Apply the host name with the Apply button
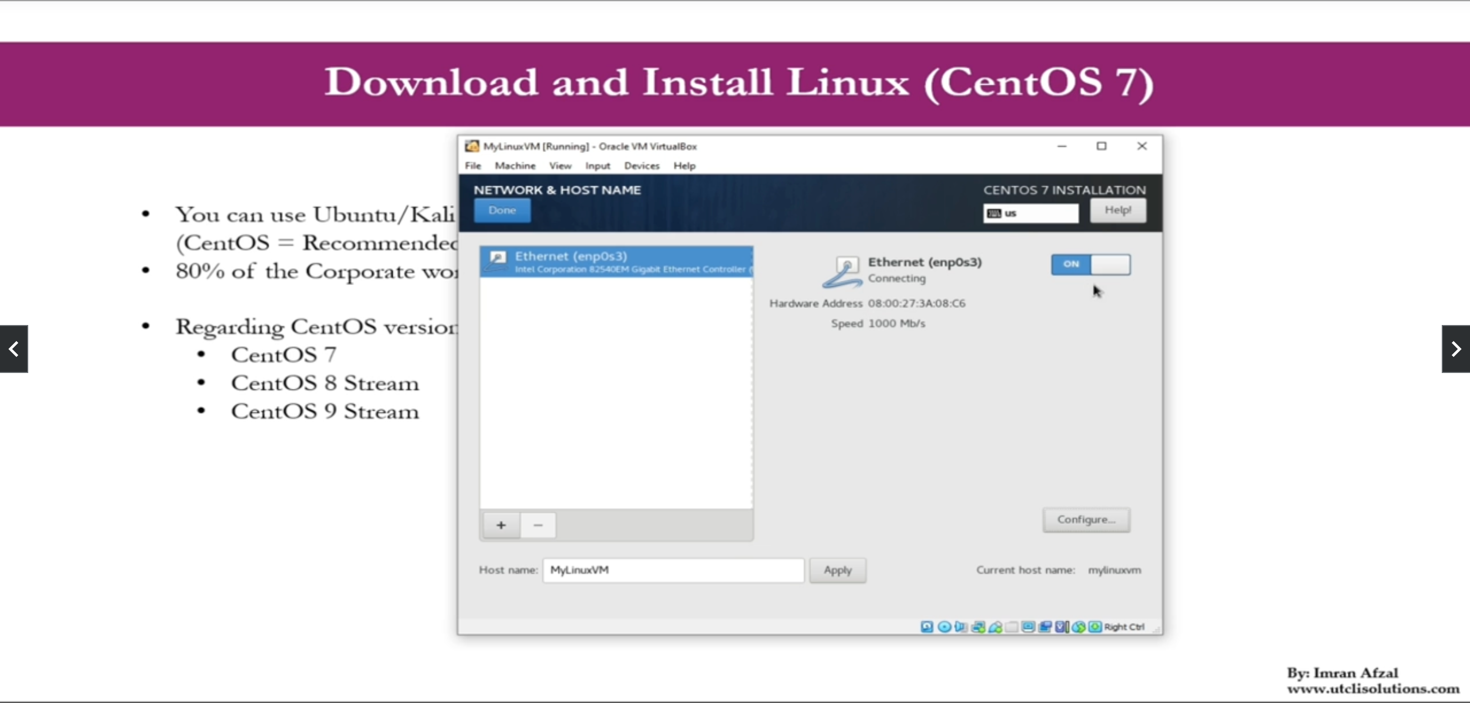This screenshot has width=1470, height=703. 838,570
